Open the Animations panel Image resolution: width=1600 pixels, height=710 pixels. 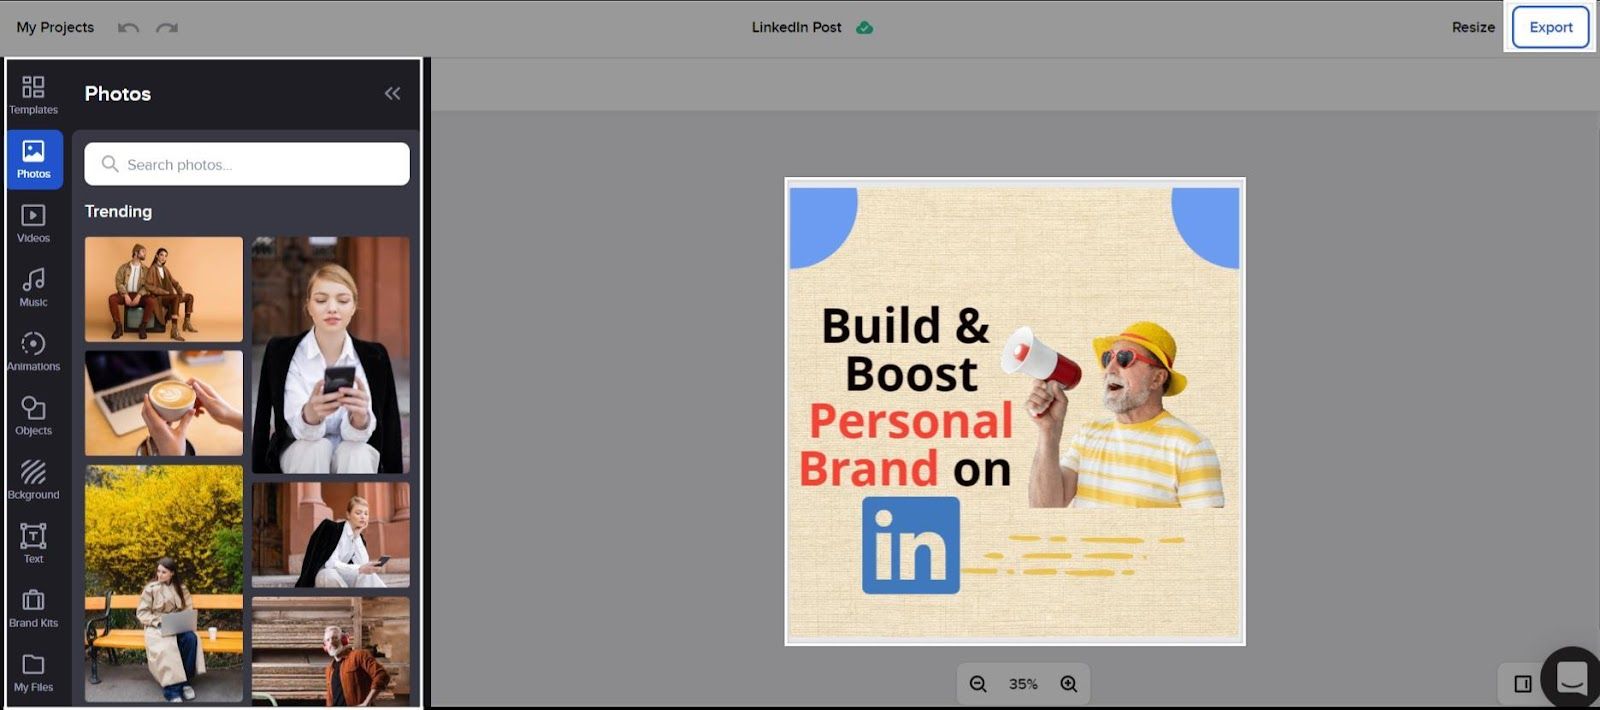coord(33,352)
